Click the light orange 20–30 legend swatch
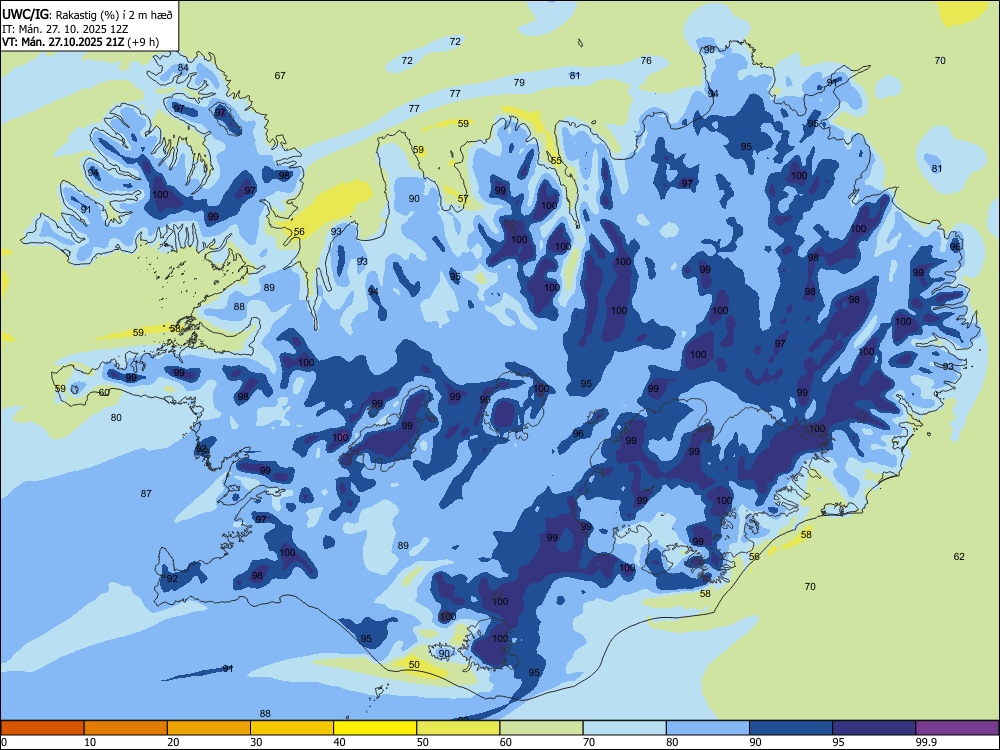The width and height of the screenshot is (1000, 750). pos(209,728)
